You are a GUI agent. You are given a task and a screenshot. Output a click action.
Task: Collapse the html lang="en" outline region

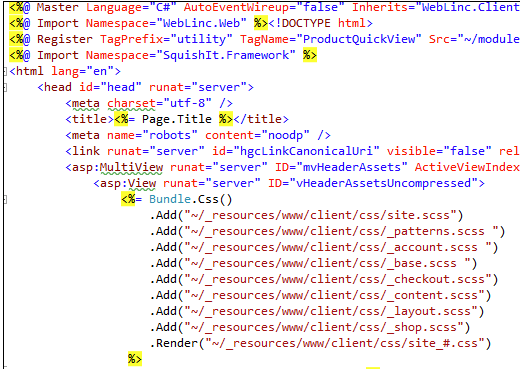[5, 71]
